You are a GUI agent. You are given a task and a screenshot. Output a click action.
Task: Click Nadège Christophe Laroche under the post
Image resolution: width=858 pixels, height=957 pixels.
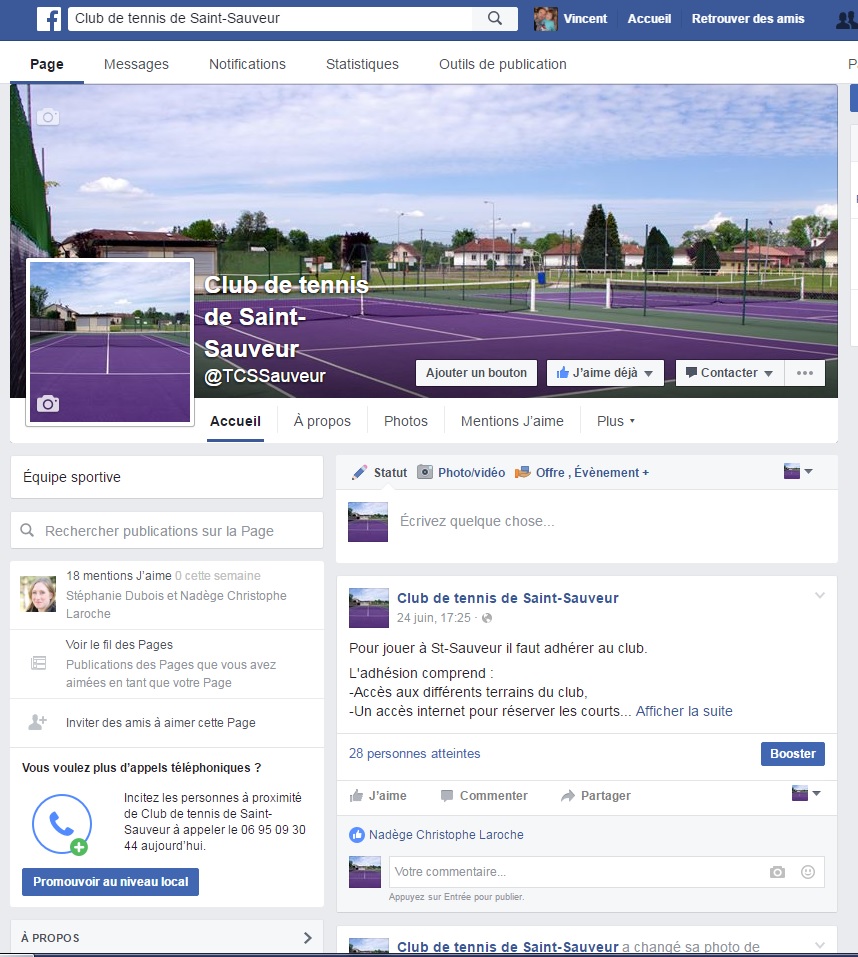446,835
